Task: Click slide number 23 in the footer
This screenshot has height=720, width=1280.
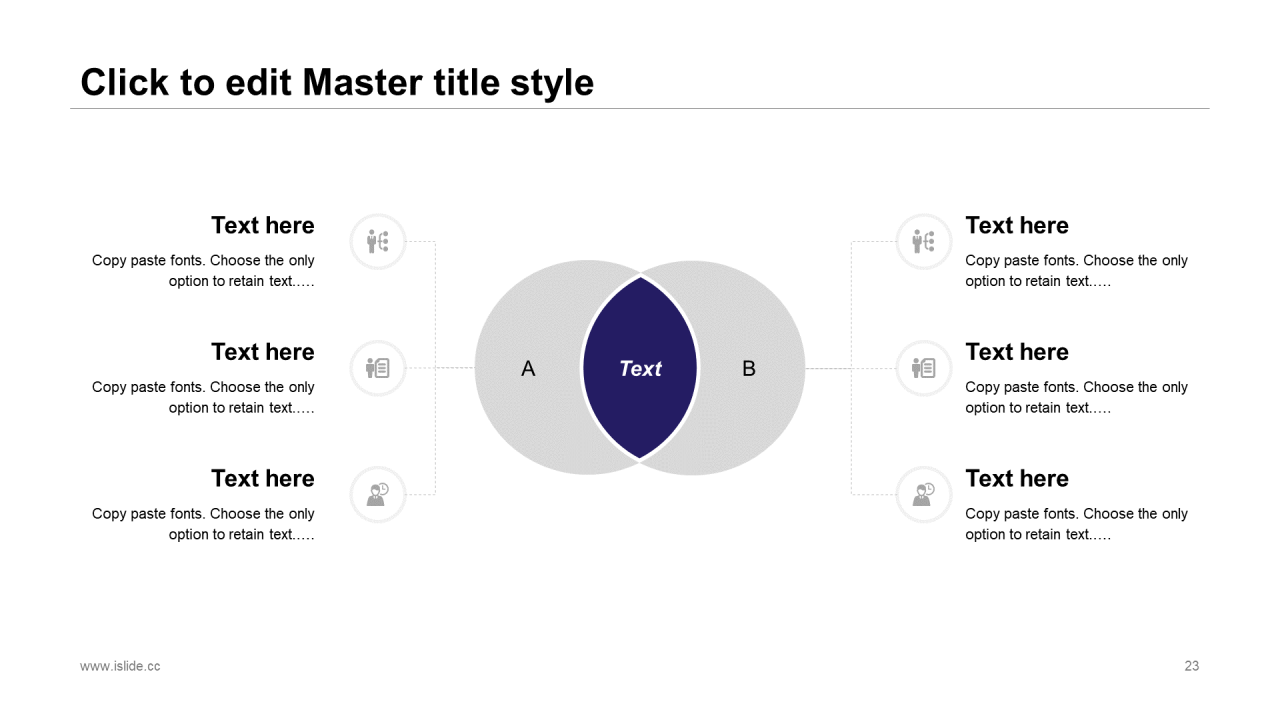Action: [x=1191, y=666]
